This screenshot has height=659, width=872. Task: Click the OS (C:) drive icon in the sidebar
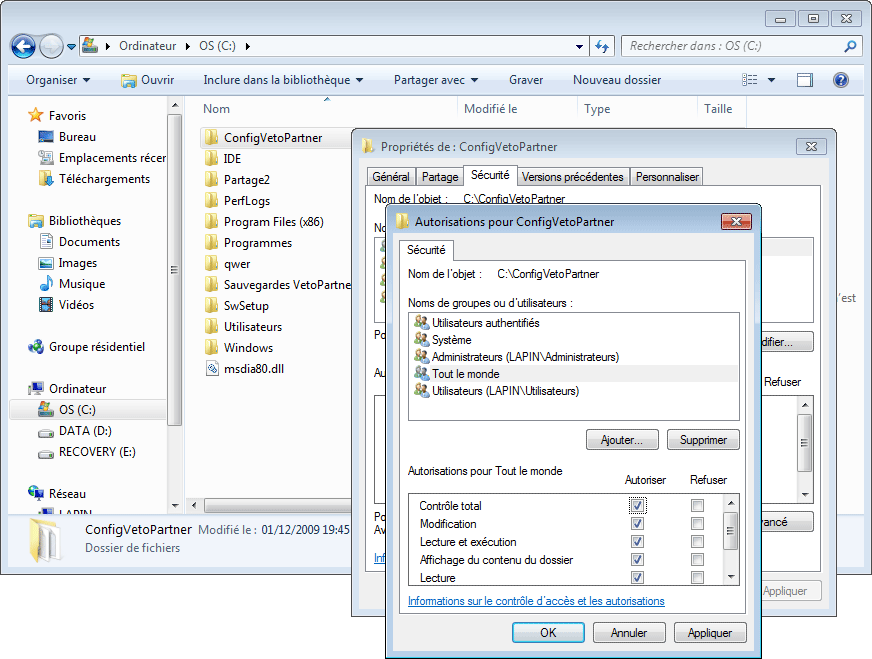tap(46, 409)
